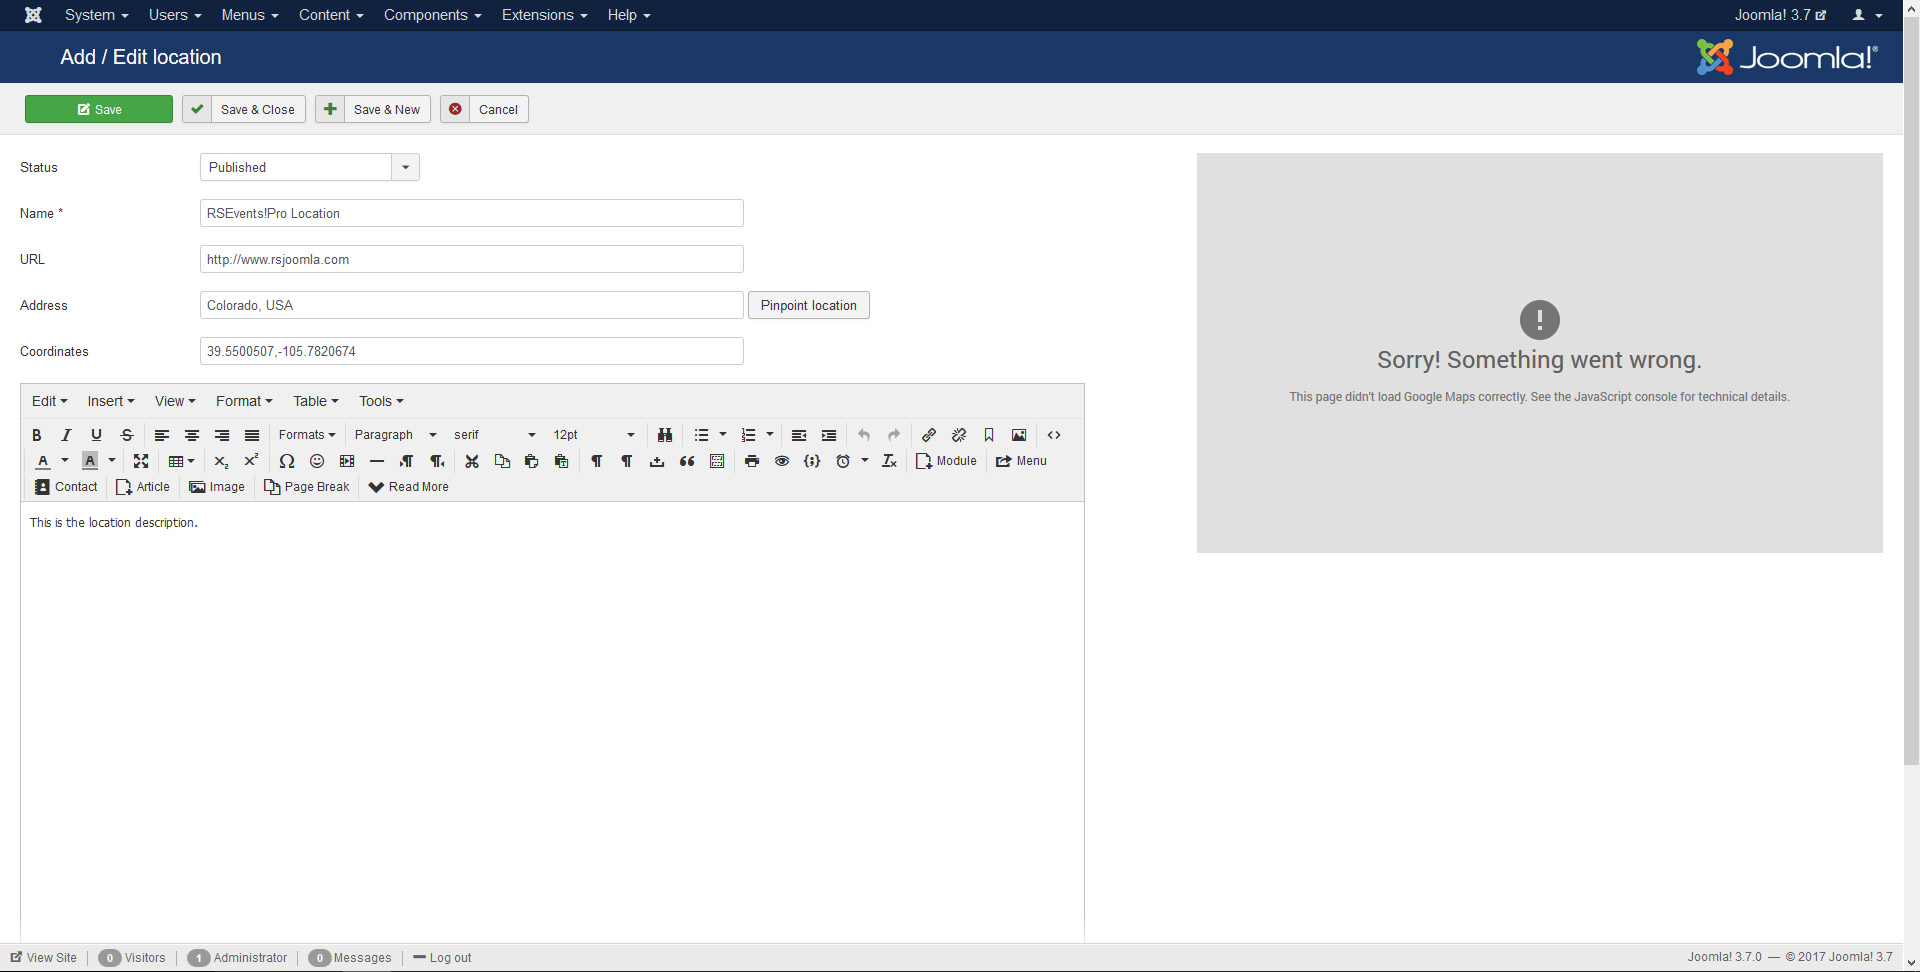Click the Page Break button
The width and height of the screenshot is (1920, 972).
307,487
